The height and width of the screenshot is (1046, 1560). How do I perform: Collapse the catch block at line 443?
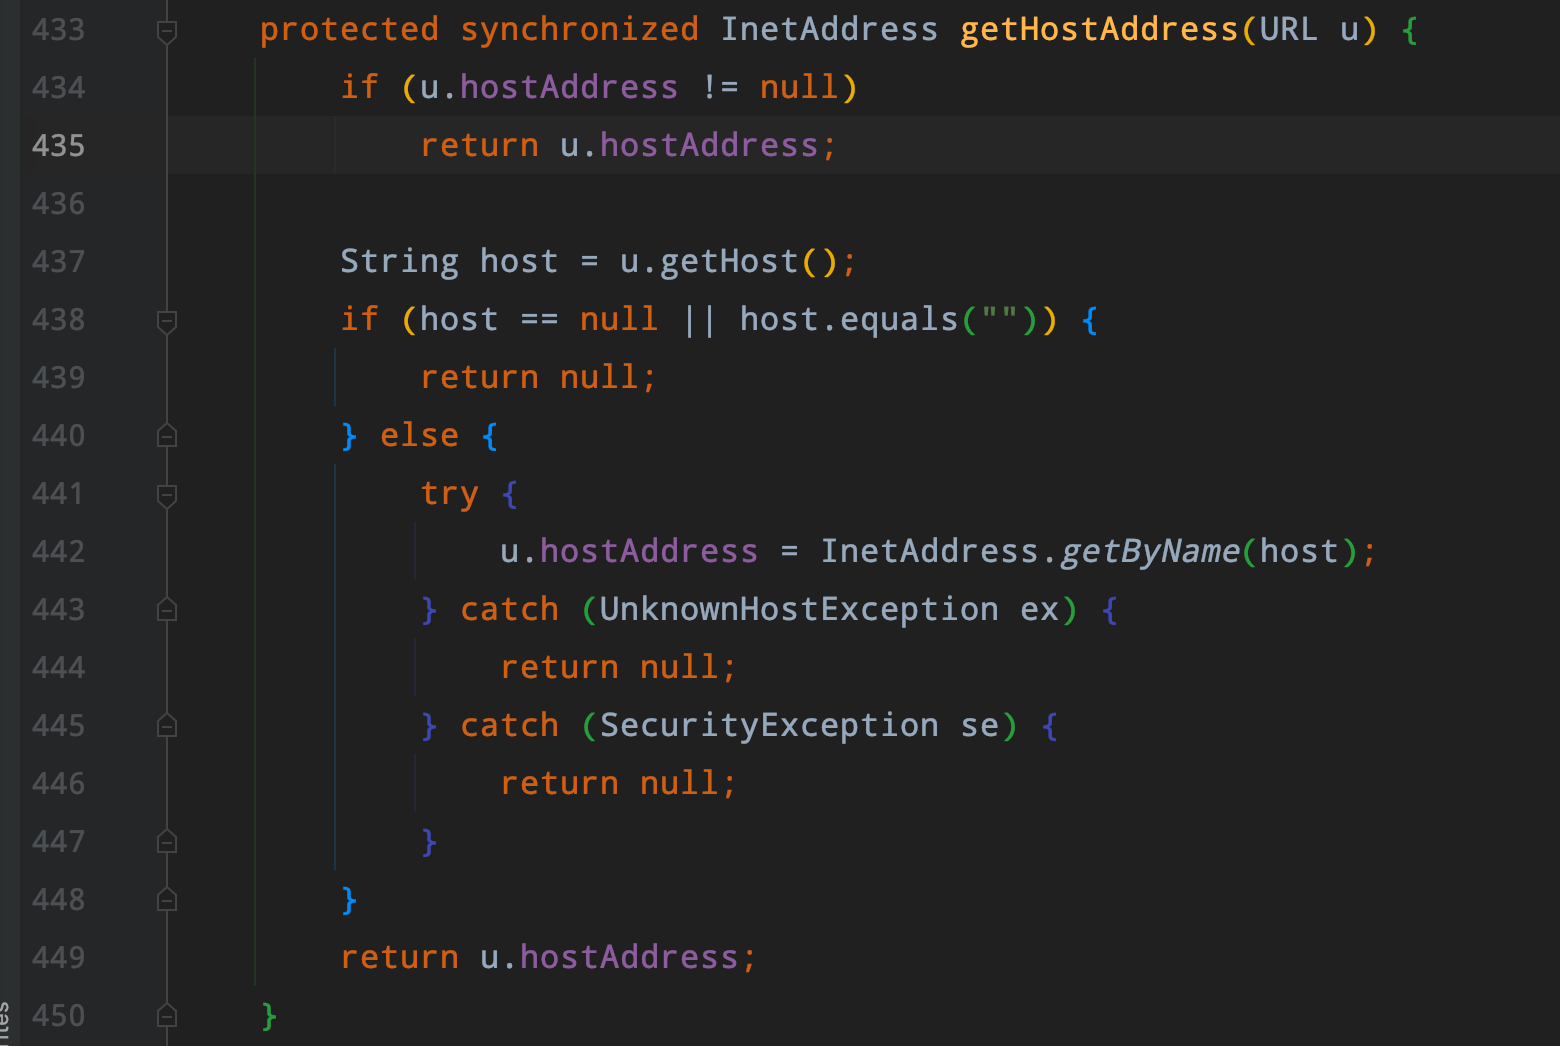coord(166,609)
